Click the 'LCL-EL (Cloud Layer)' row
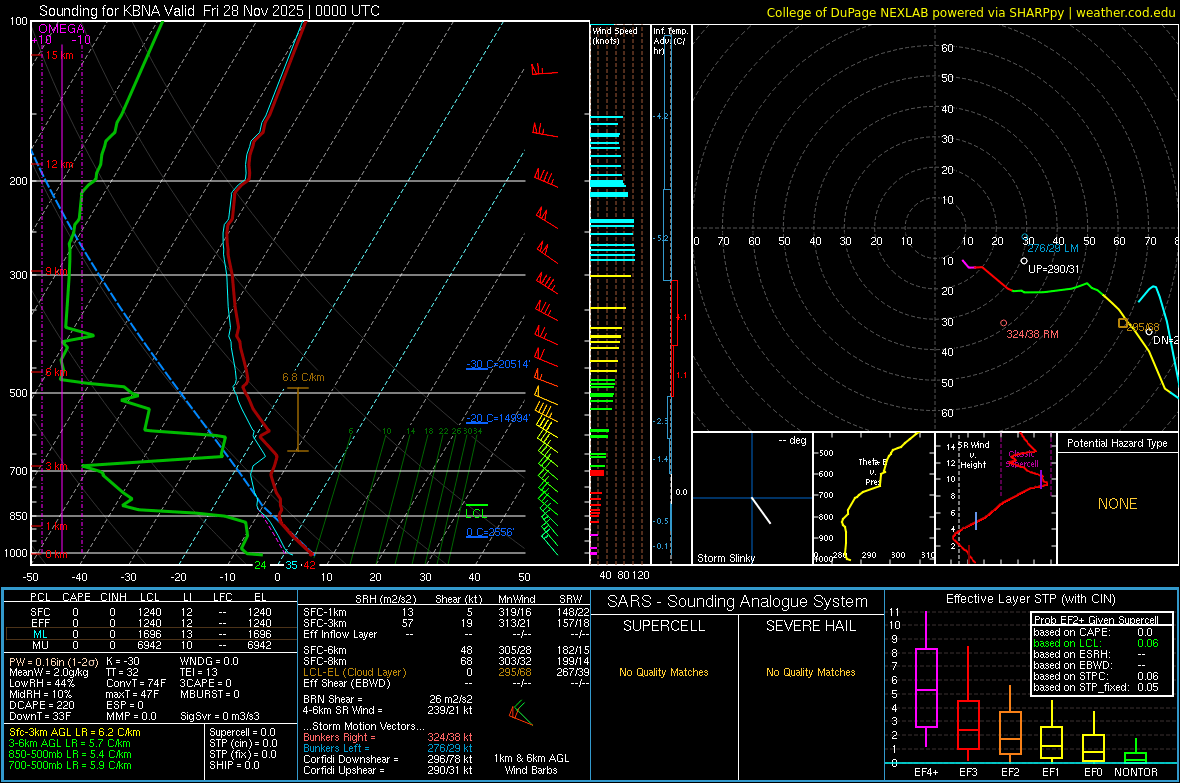This screenshot has height=783, width=1180. click(x=446, y=672)
